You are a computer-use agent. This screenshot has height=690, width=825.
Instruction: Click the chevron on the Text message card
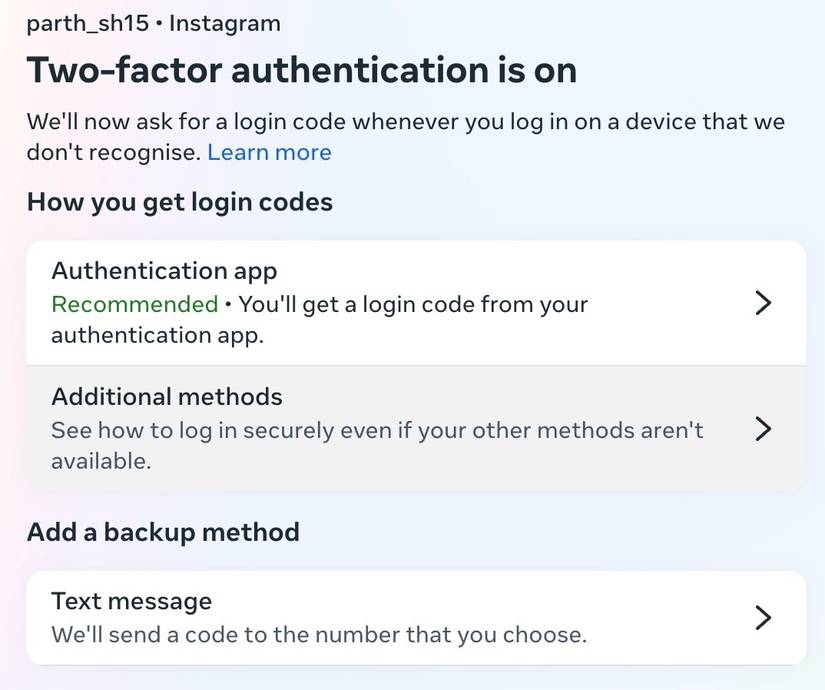(763, 617)
